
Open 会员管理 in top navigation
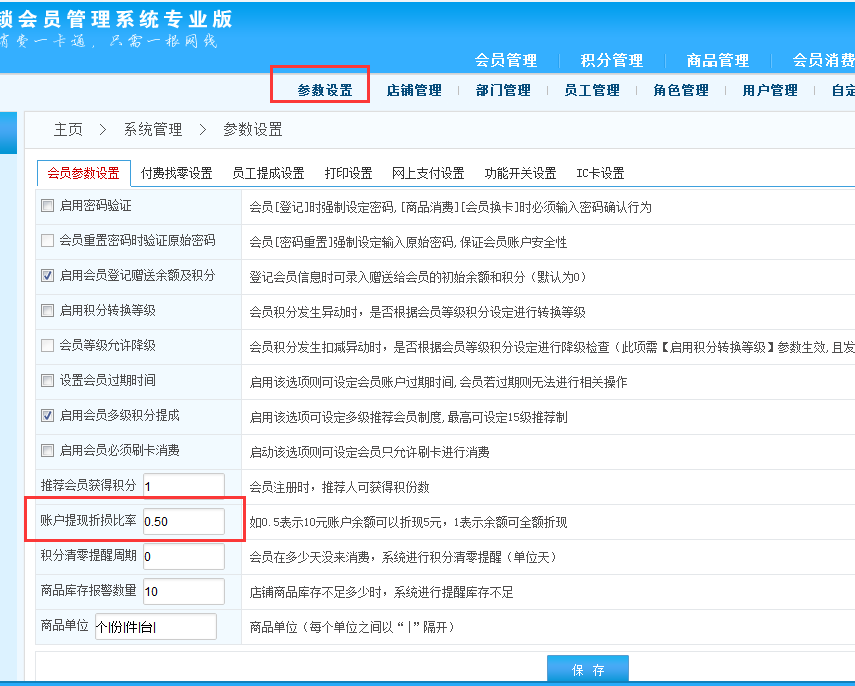505,60
